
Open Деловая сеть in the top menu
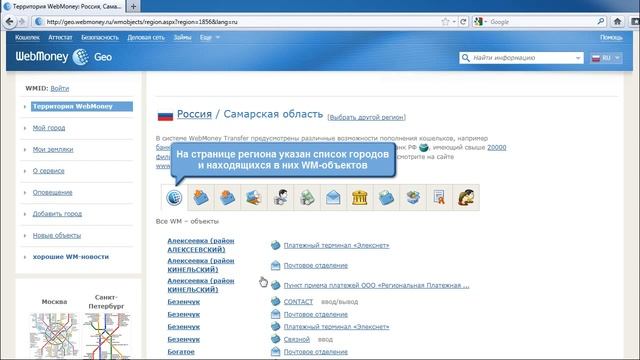[146, 37]
